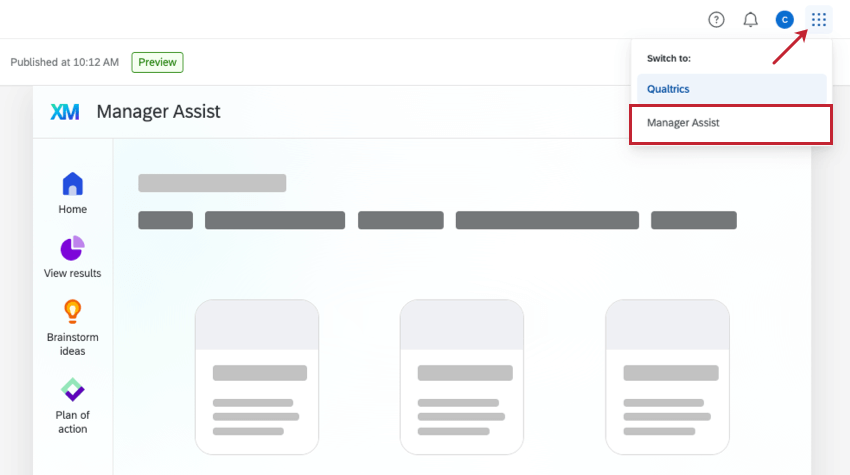Open Brainstorm ideas lightbulb icon
This screenshot has width=850, height=475.
click(72, 312)
